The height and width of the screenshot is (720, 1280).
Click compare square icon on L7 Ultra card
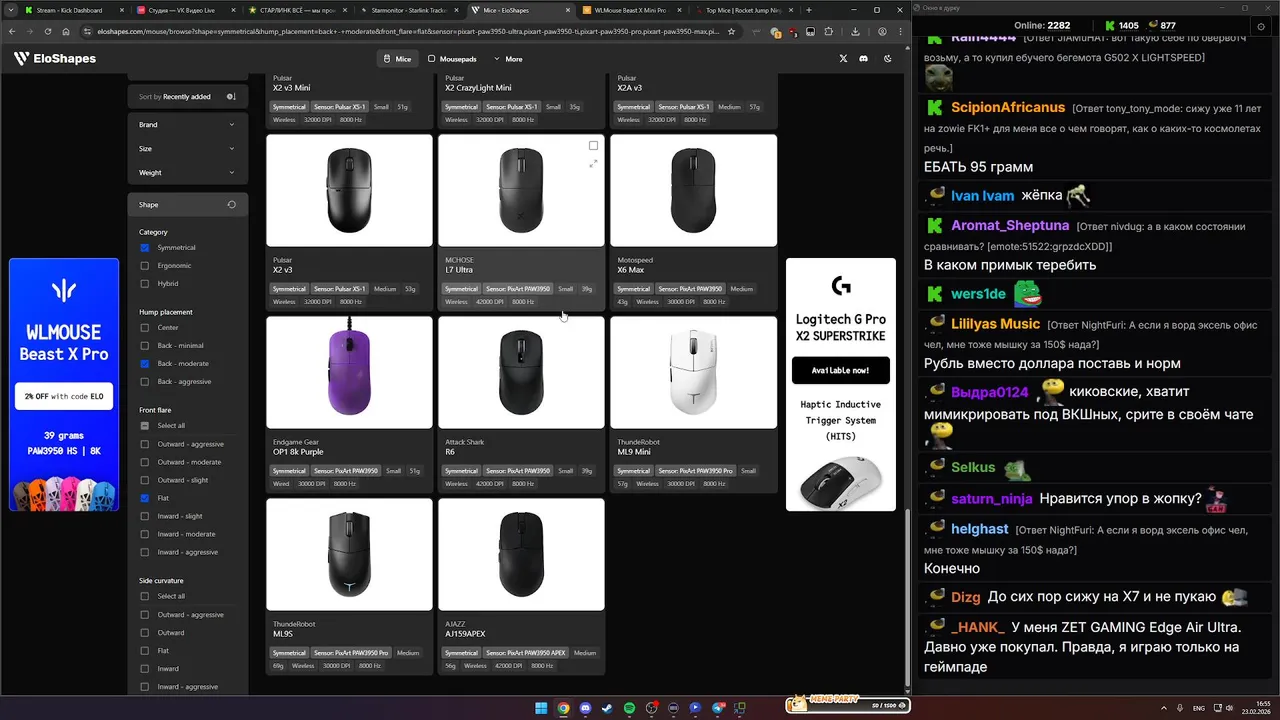tap(593, 146)
